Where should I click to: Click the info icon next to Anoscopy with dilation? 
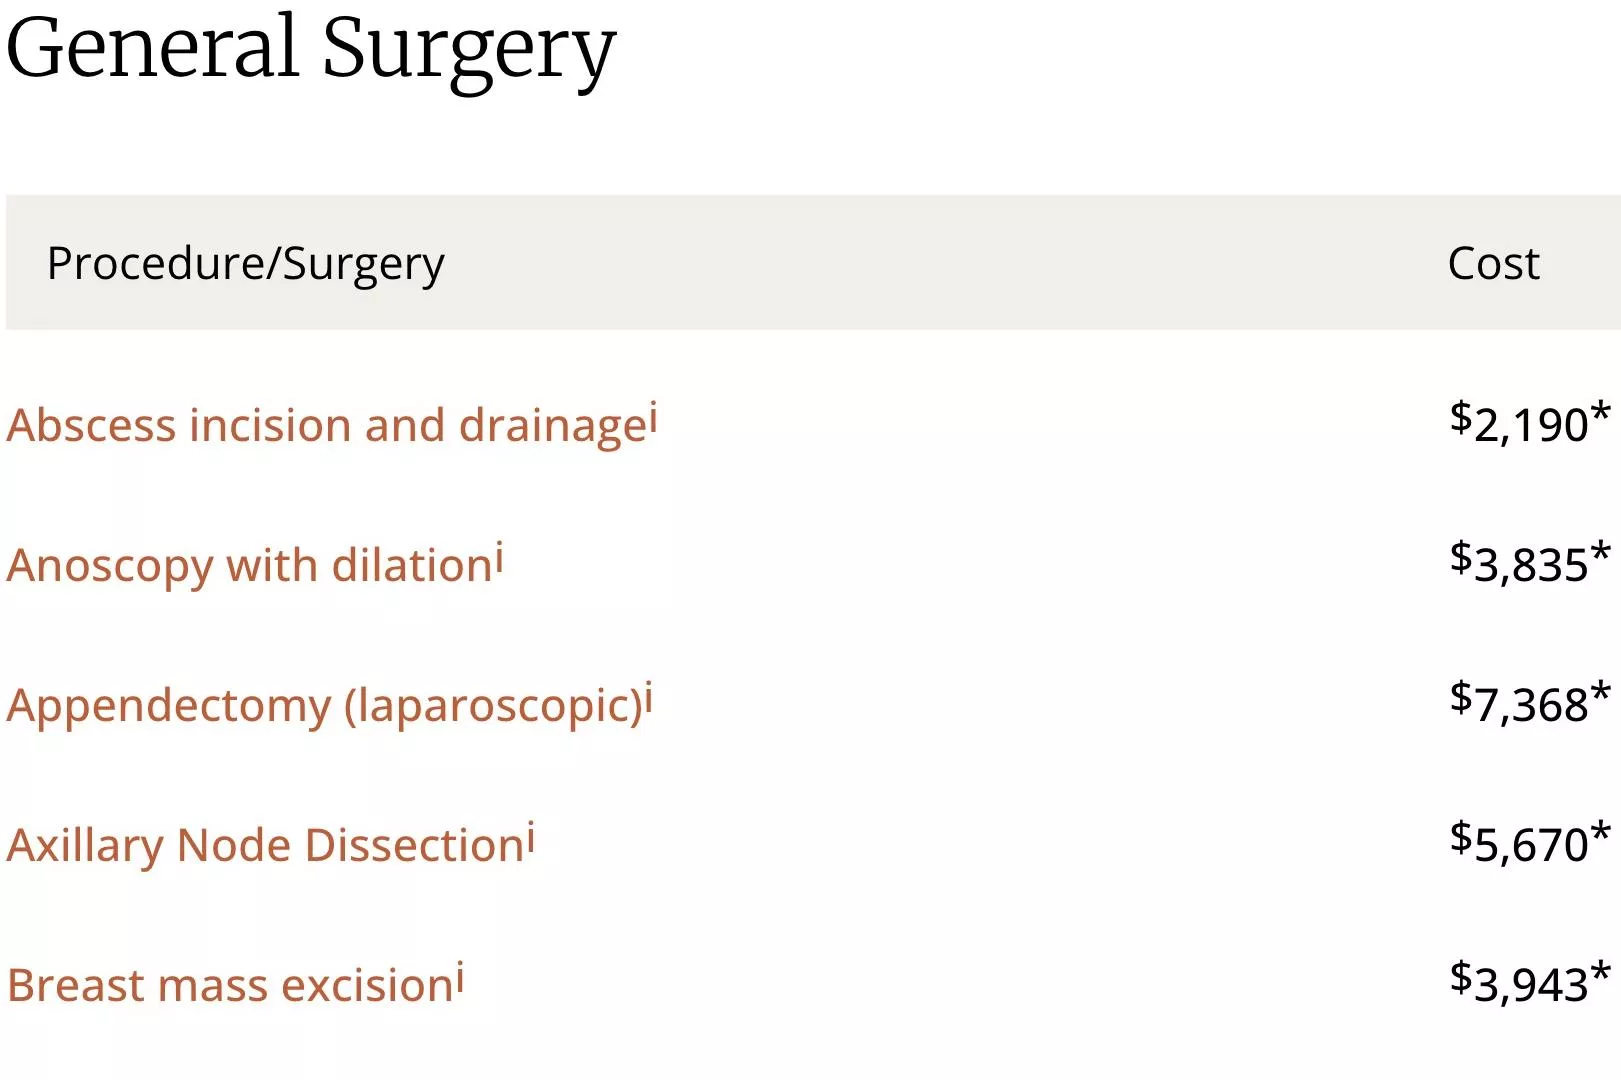coord(499,559)
